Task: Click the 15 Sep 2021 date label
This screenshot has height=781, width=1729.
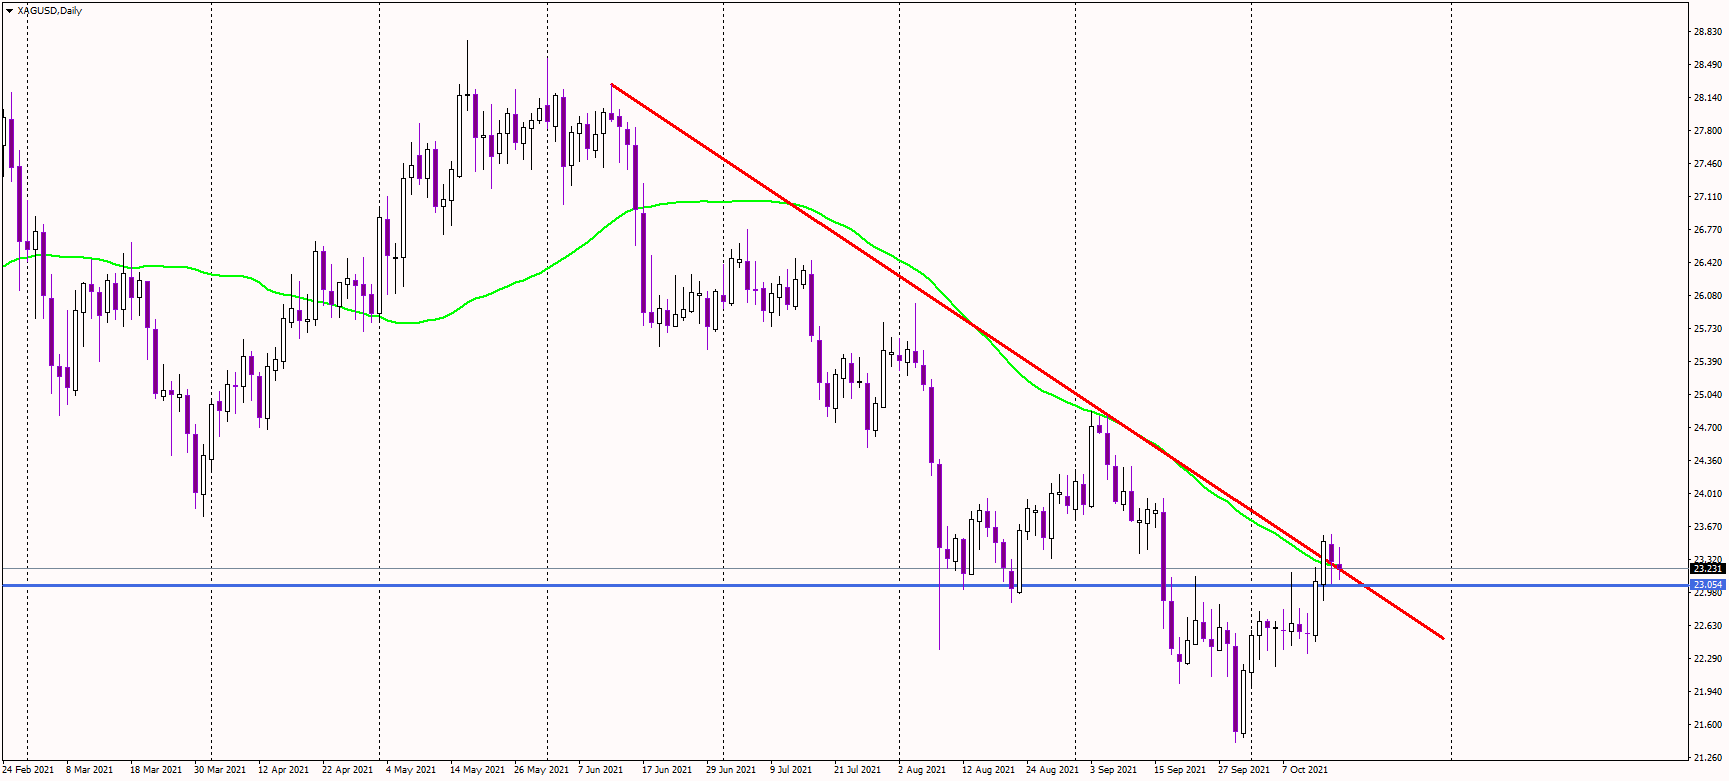Action: click(1180, 770)
